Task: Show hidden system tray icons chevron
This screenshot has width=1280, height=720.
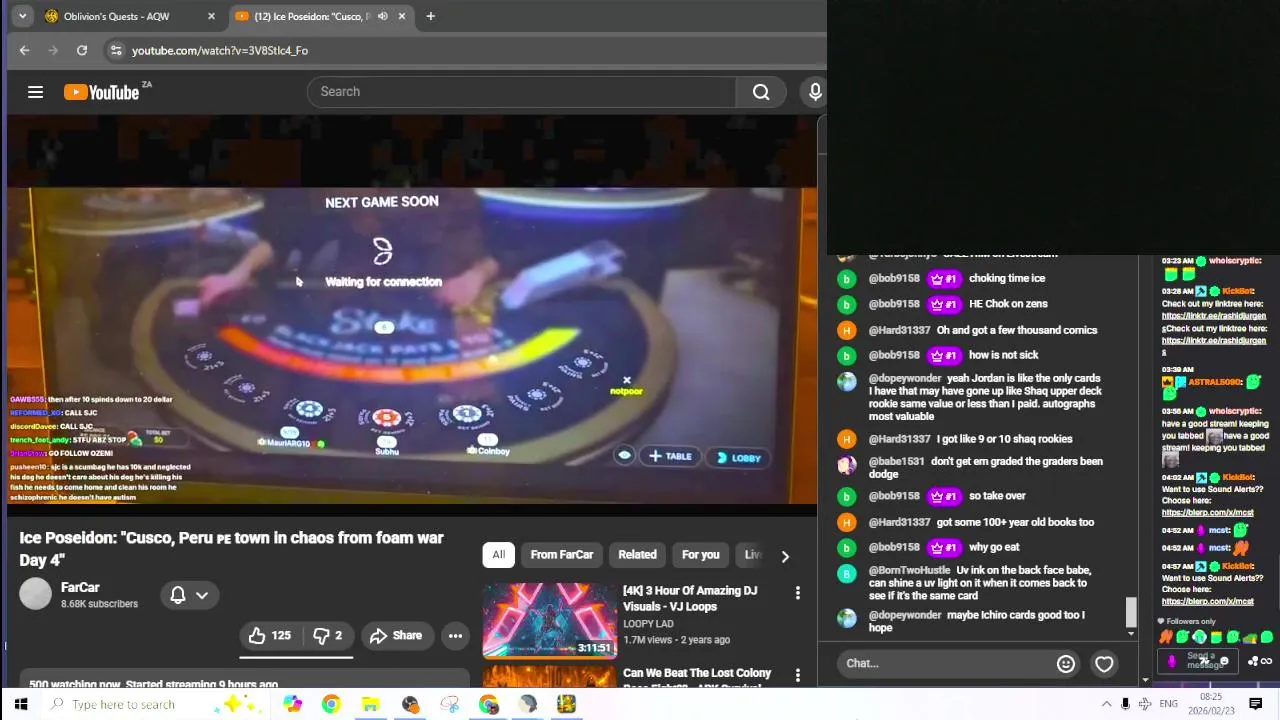Action: click(1106, 704)
